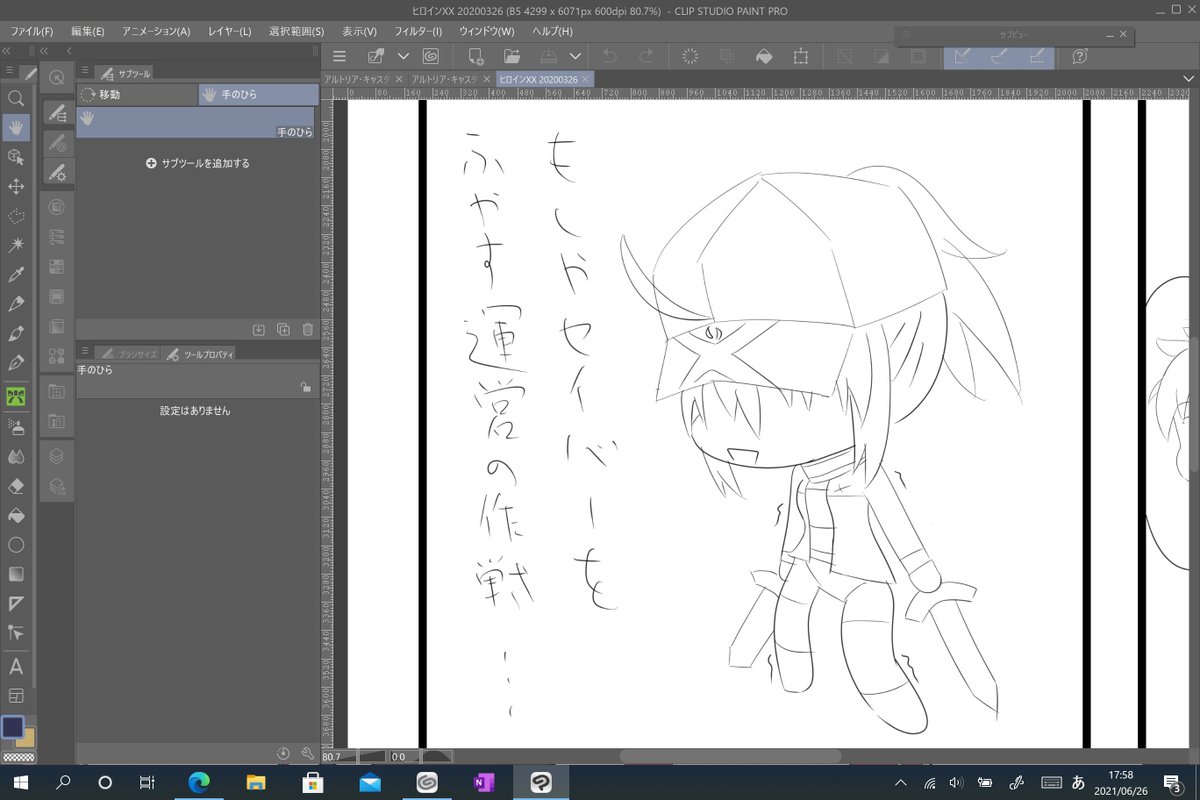The width and height of the screenshot is (1200, 800).
Task: Select the Blend droplets tool
Action: point(16,456)
